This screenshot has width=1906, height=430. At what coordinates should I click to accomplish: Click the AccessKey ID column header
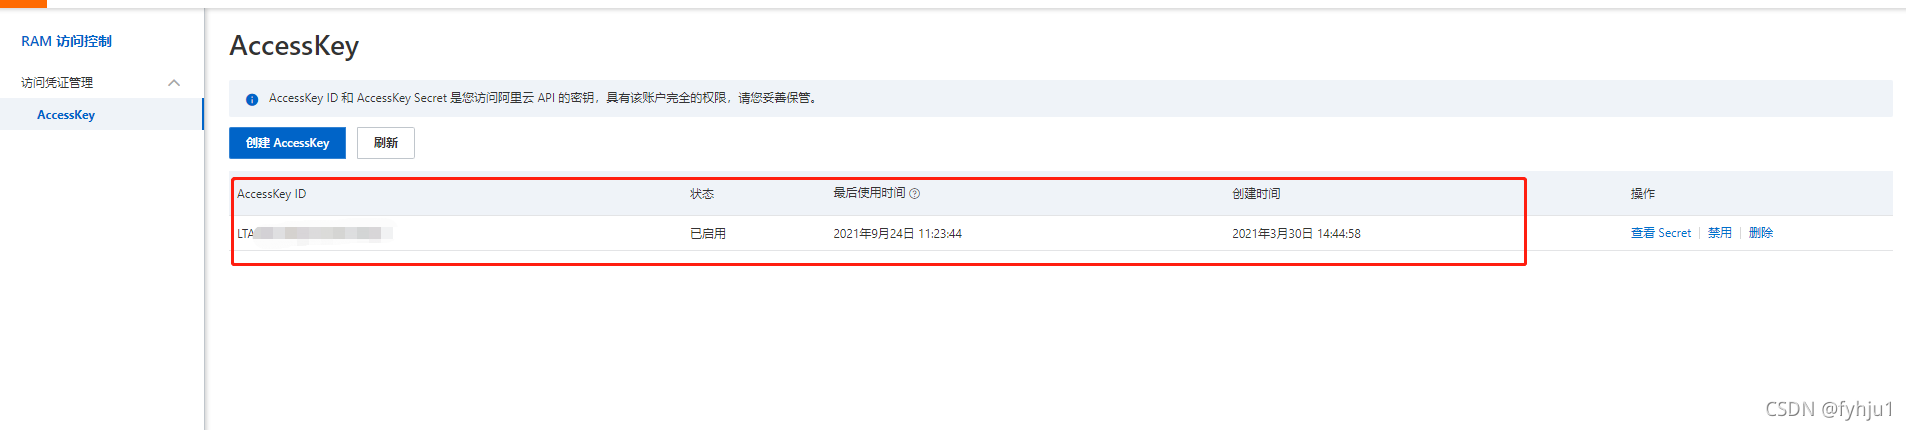[x=272, y=194]
